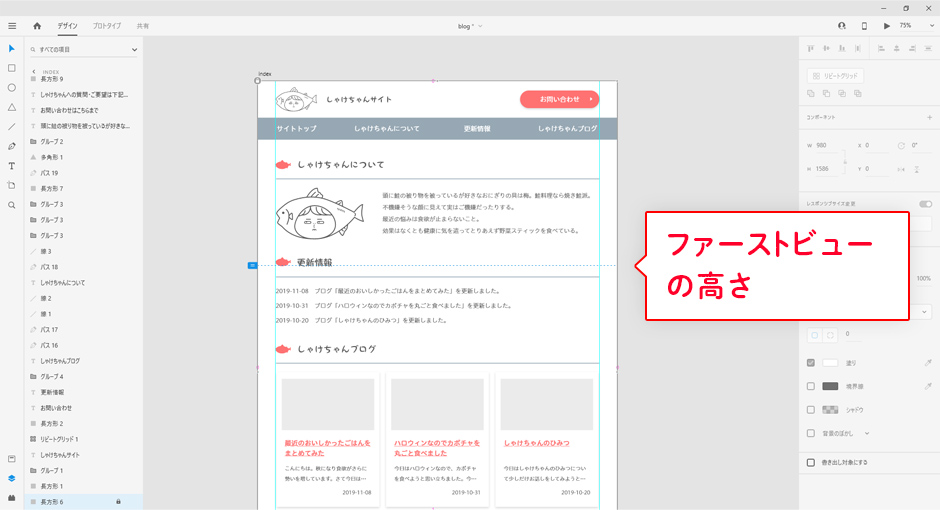The image size is (940, 510).
Task: Switch to the 共有 share tab
Action: [143, 25]
